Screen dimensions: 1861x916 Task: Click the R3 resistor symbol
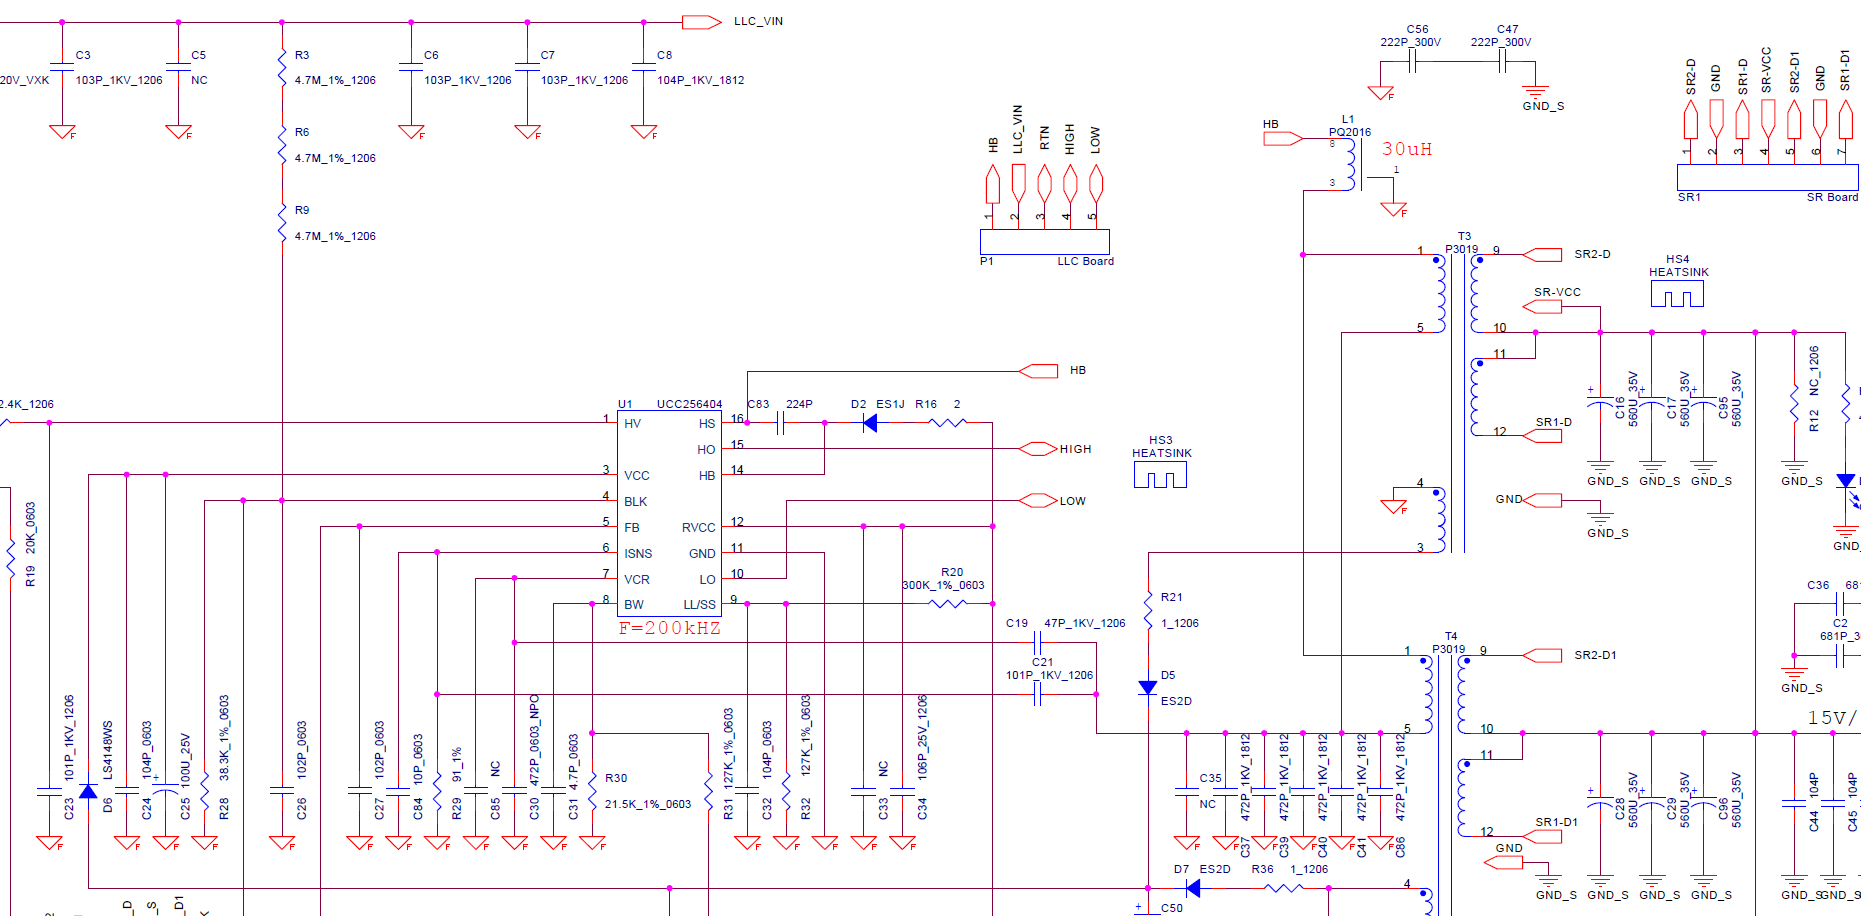282,68
